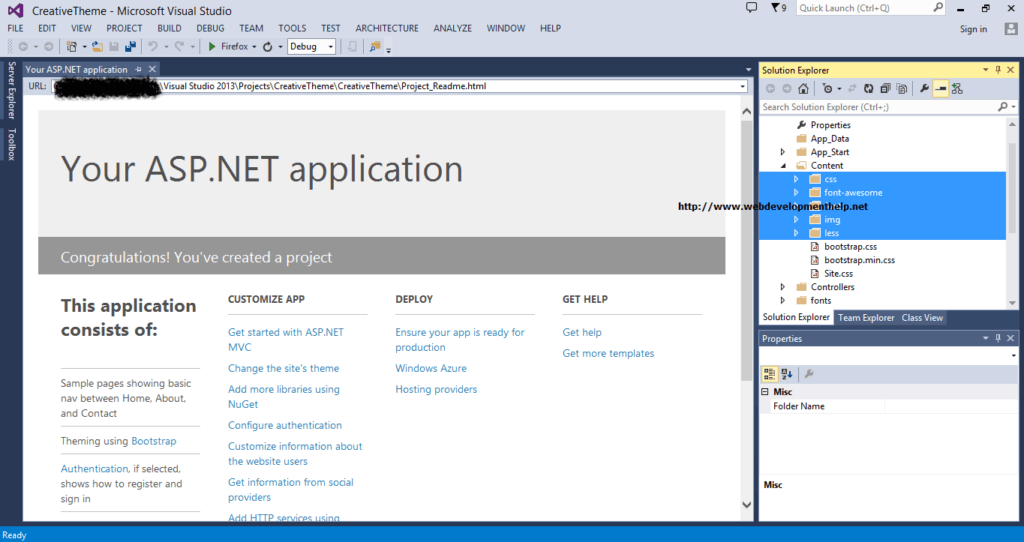This screenshot has height=542, width=1024.
Task: Open the Properties object selector dropdown
Action: click(x=1014, y=356)
